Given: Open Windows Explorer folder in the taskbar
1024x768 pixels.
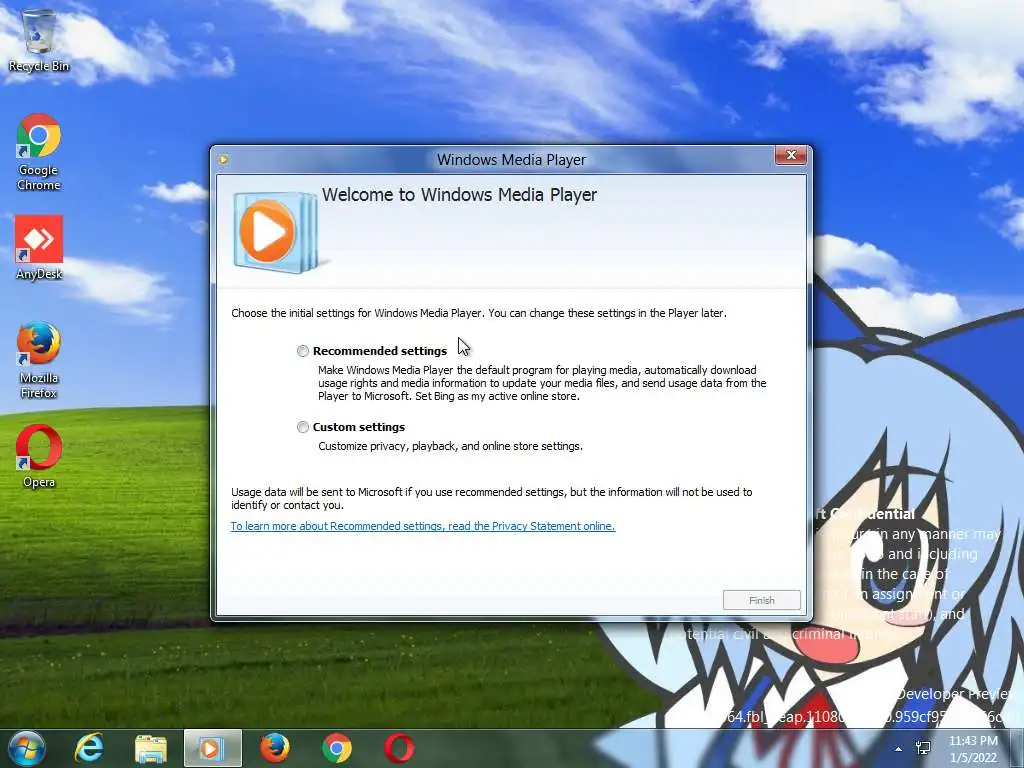Looking at the screenshot, I should [x=151, y=749].
